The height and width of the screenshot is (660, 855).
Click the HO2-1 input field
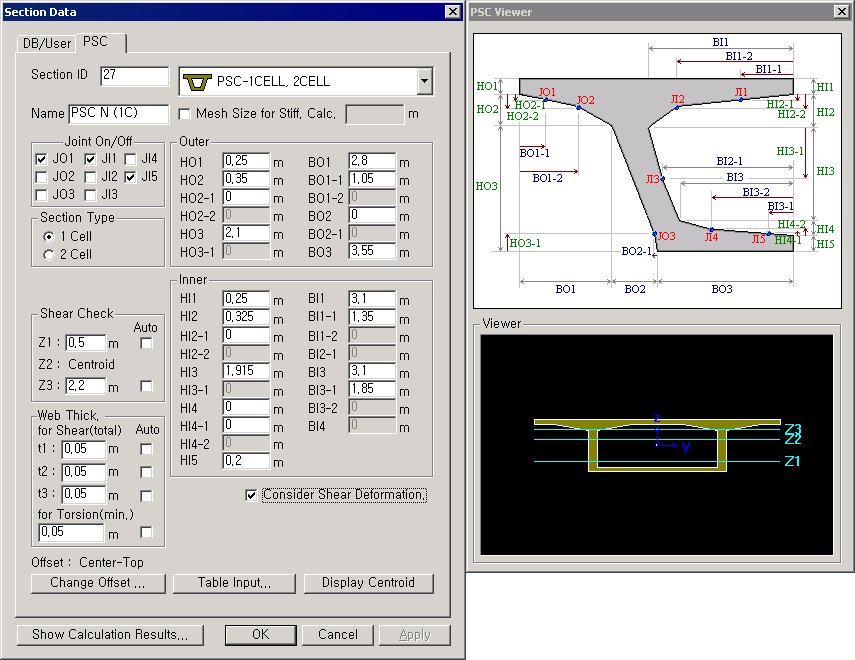pos(246,197)
